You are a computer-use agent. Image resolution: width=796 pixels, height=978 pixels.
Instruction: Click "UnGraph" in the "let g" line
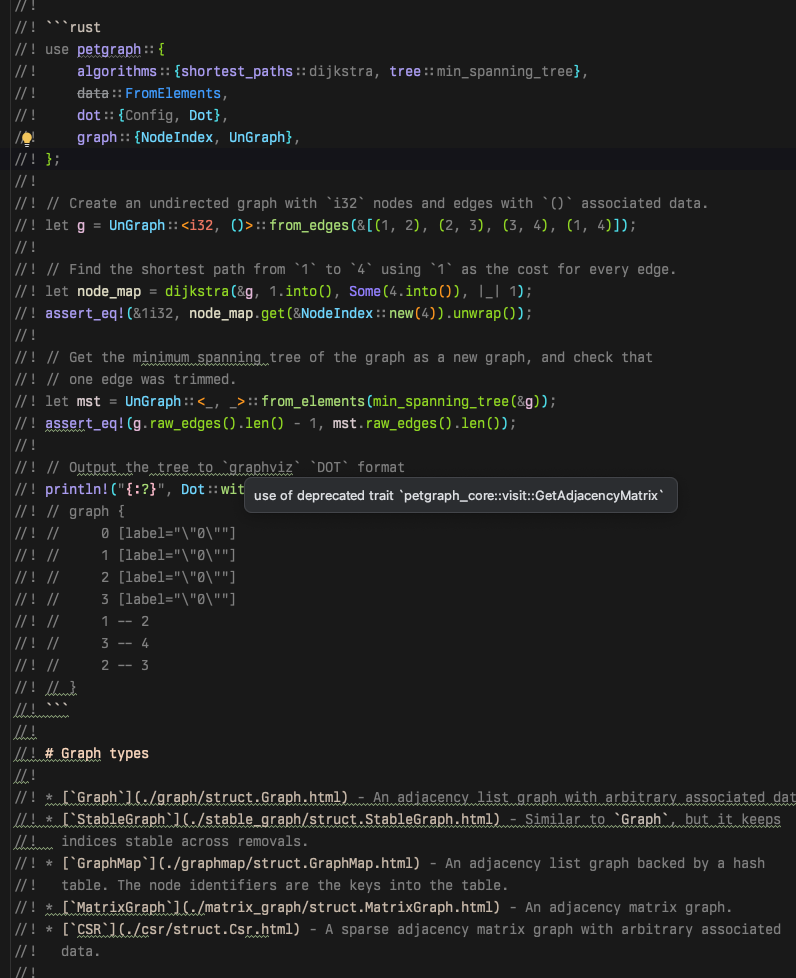(137, 225)
